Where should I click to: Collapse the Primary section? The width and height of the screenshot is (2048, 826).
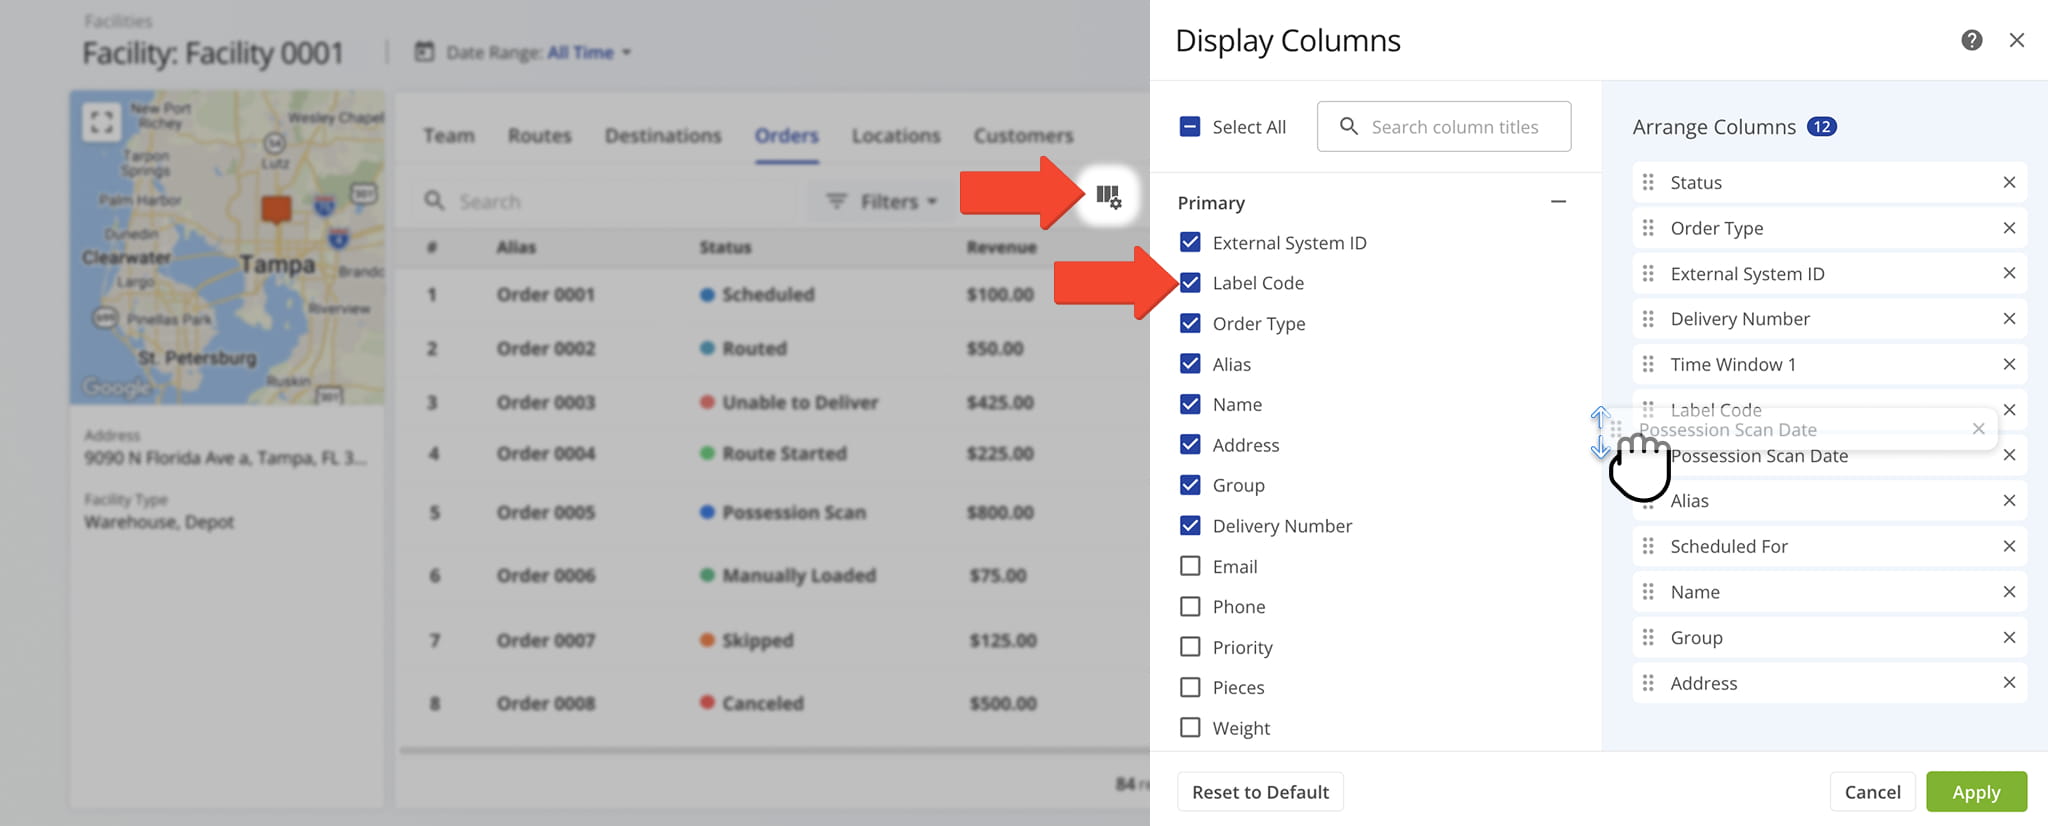pos(1557,202)
